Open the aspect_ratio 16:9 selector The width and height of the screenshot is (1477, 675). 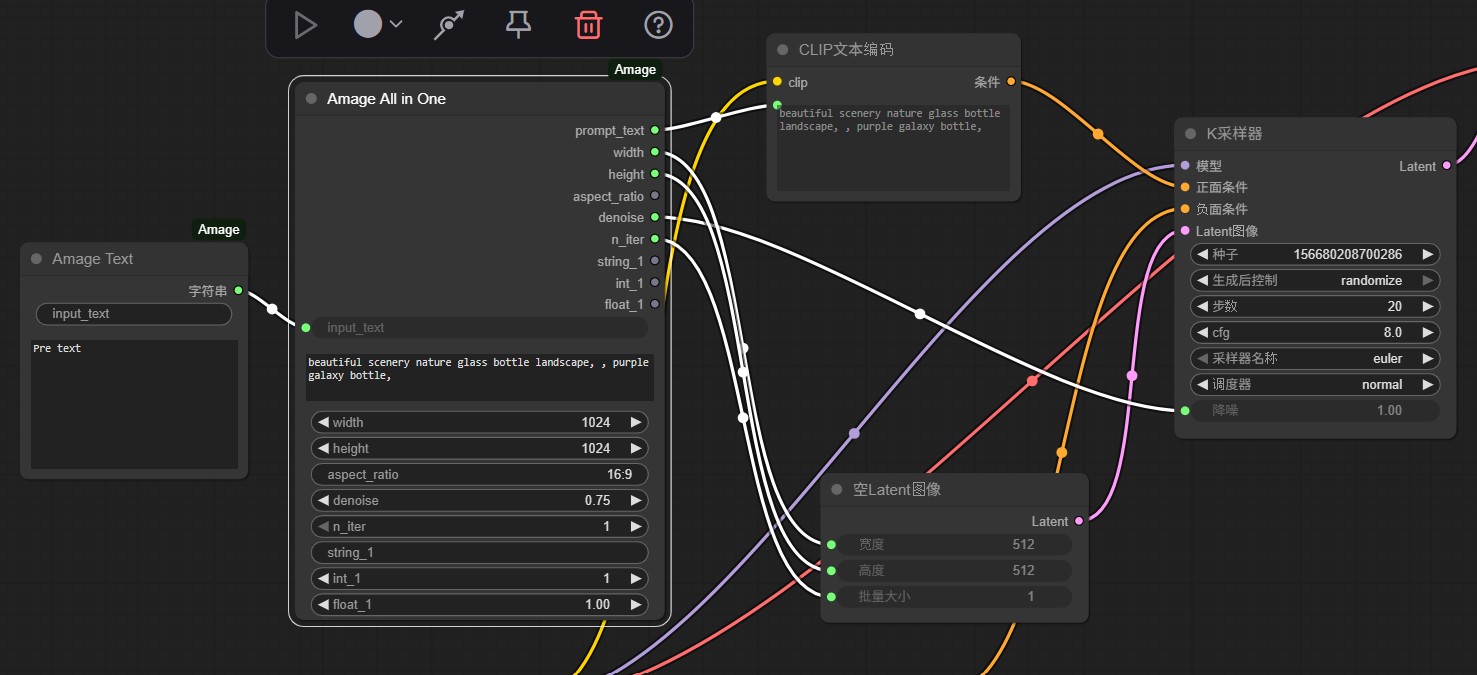480,475
